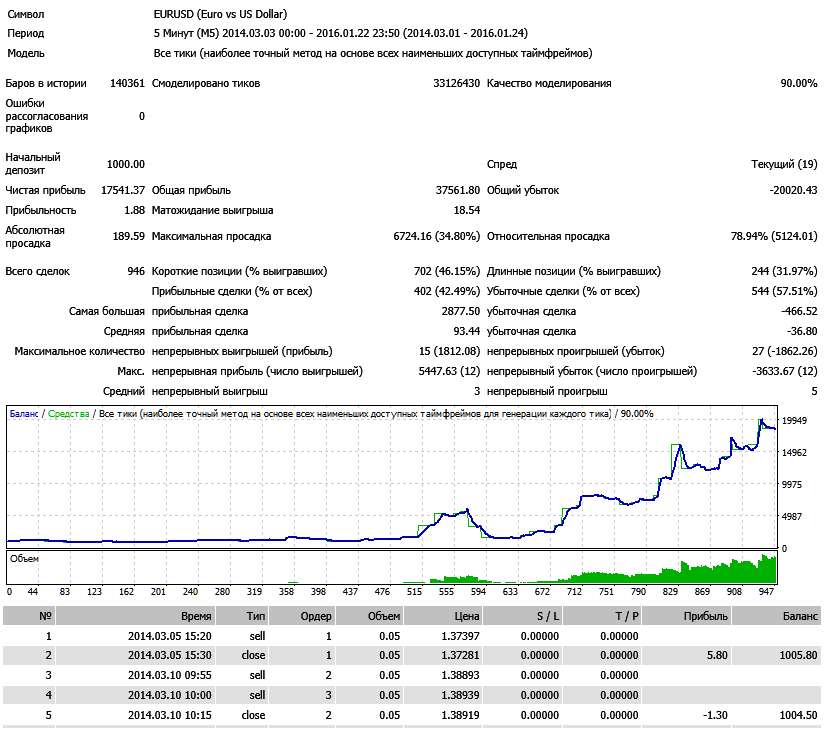828x735 pixels.
Task: Click gross loss value -20020.43
Action: (793, 190)
